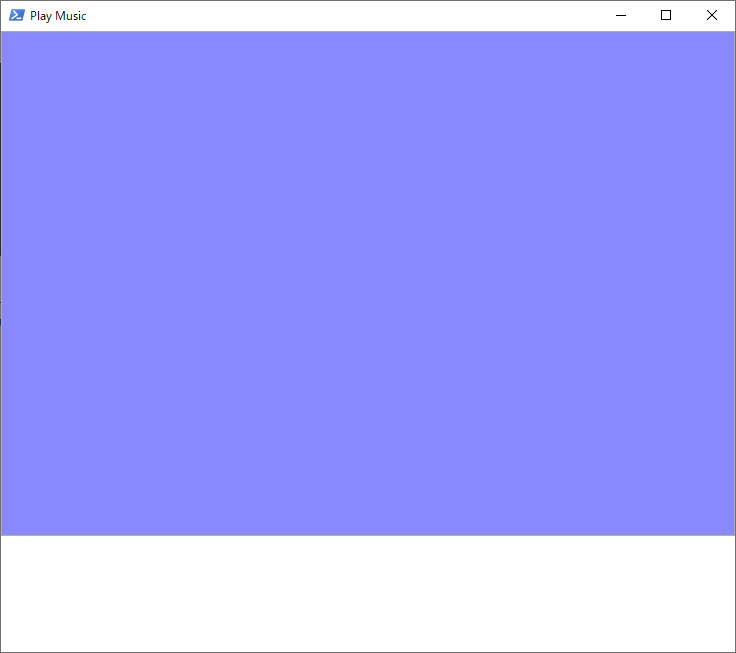The width and height of the screenshot is (736, 653).
Task: Click the purple panel's top-left corner
Action: pyautogui.click(x=4, y=34)
